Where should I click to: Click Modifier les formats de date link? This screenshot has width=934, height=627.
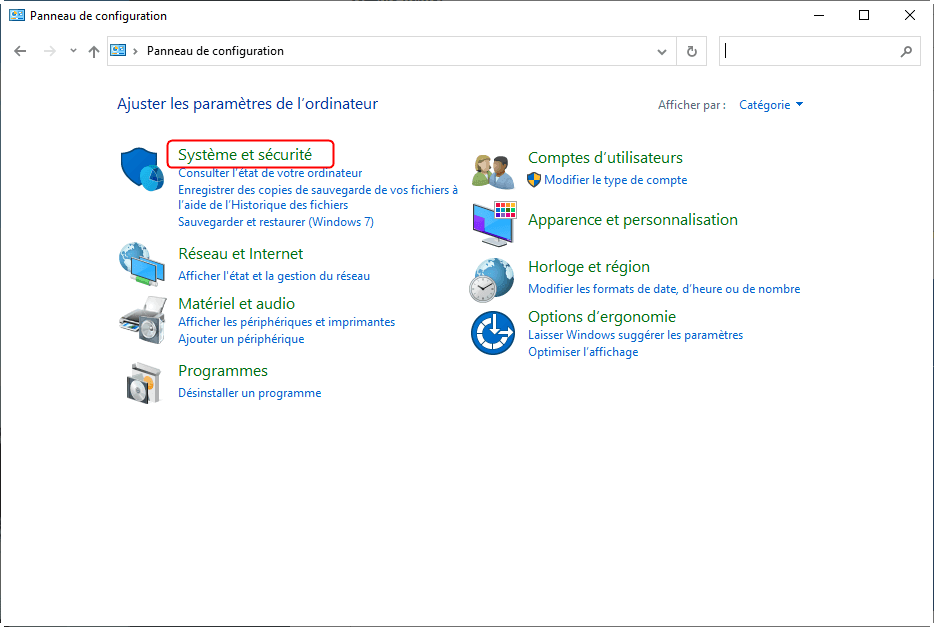664,289
